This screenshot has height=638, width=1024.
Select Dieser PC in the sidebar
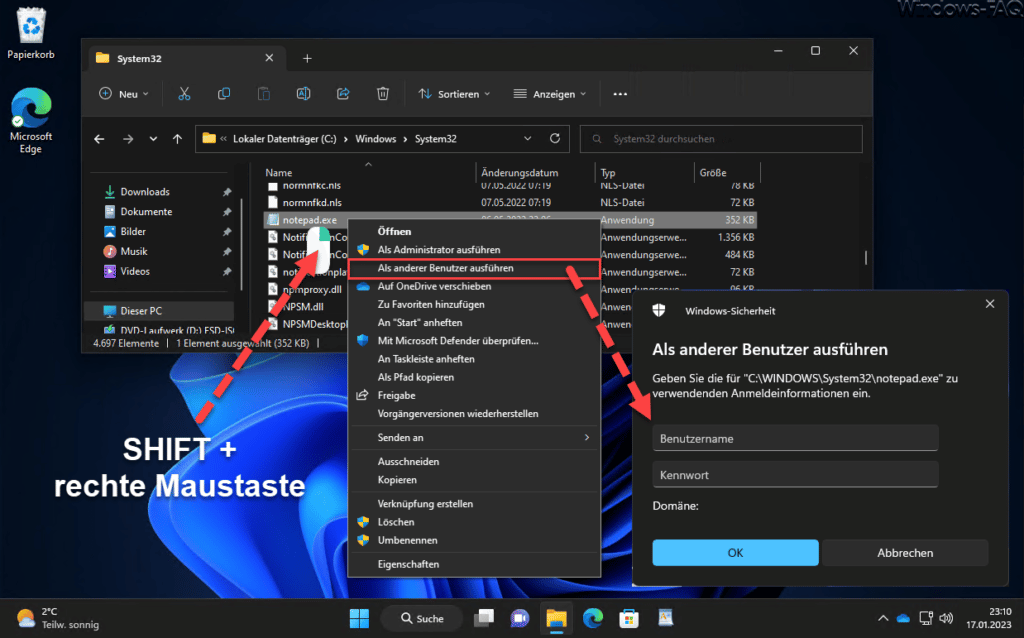coord(159,311)
